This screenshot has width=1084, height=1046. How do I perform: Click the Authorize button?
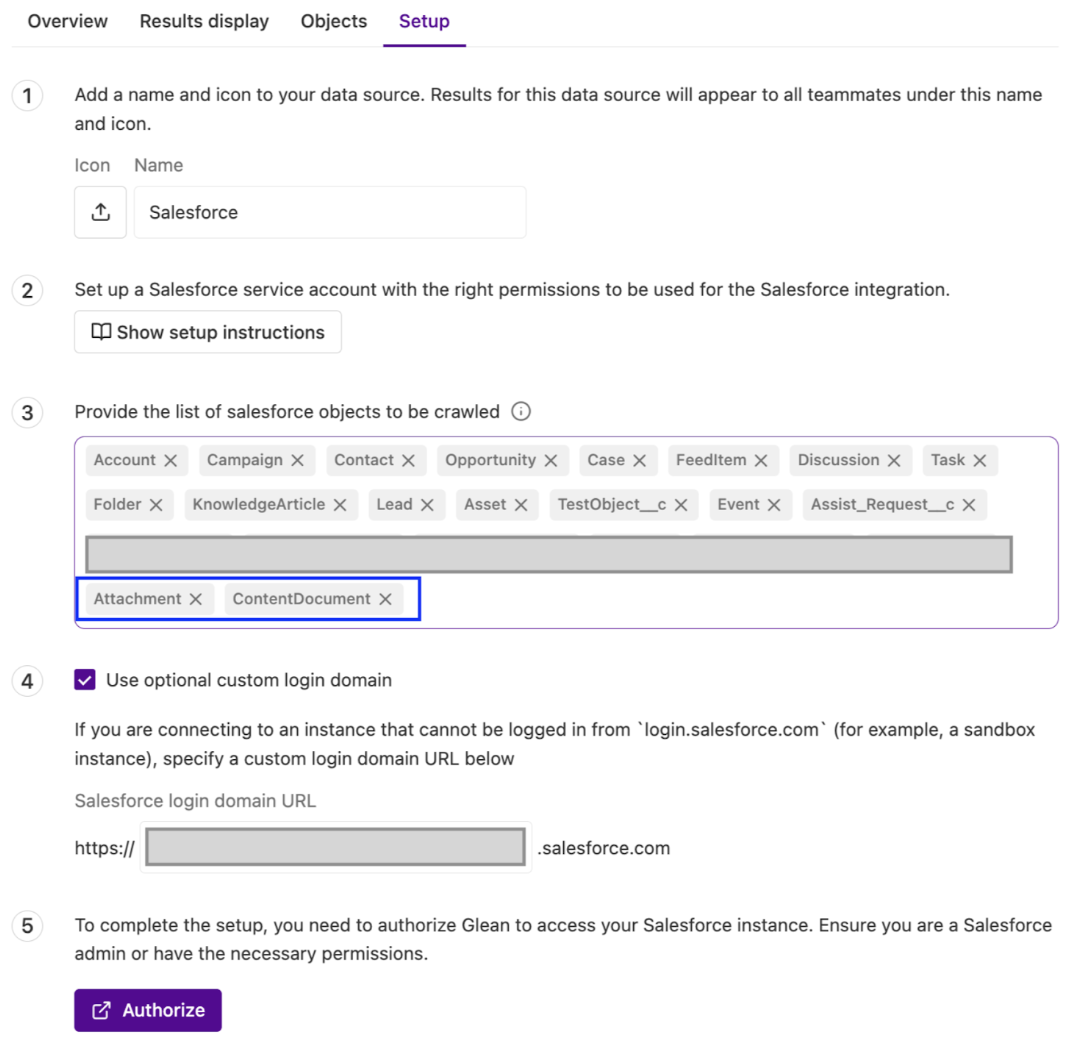tap(147, 1010)
